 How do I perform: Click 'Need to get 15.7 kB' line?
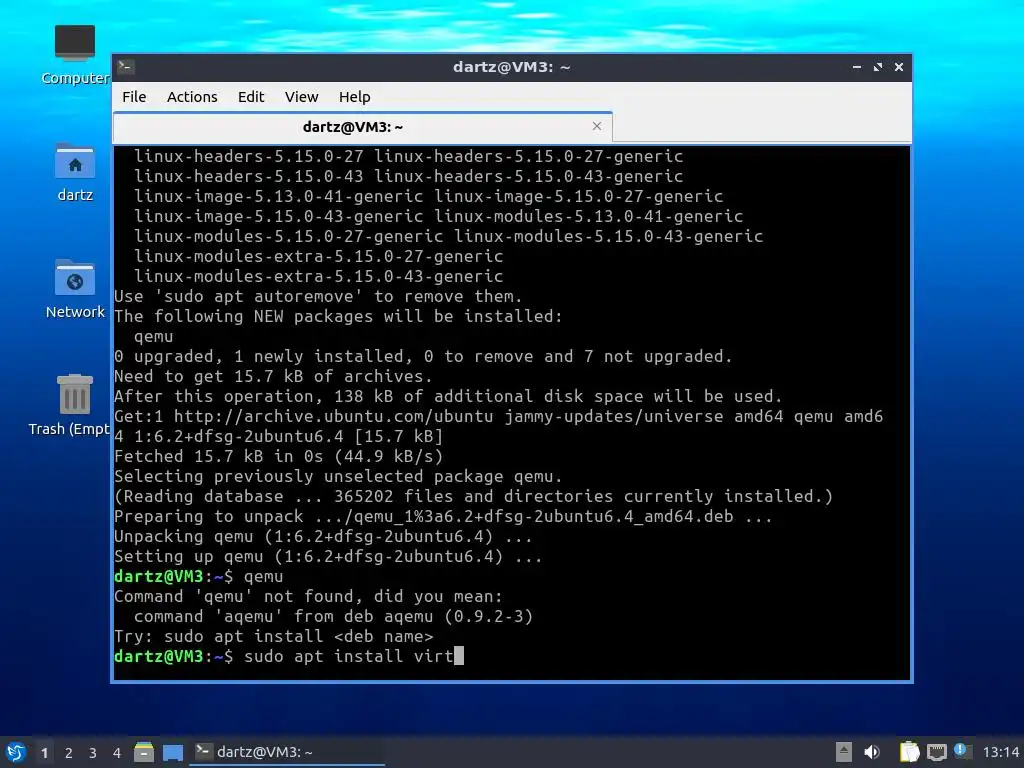click(x=273, y=377)
